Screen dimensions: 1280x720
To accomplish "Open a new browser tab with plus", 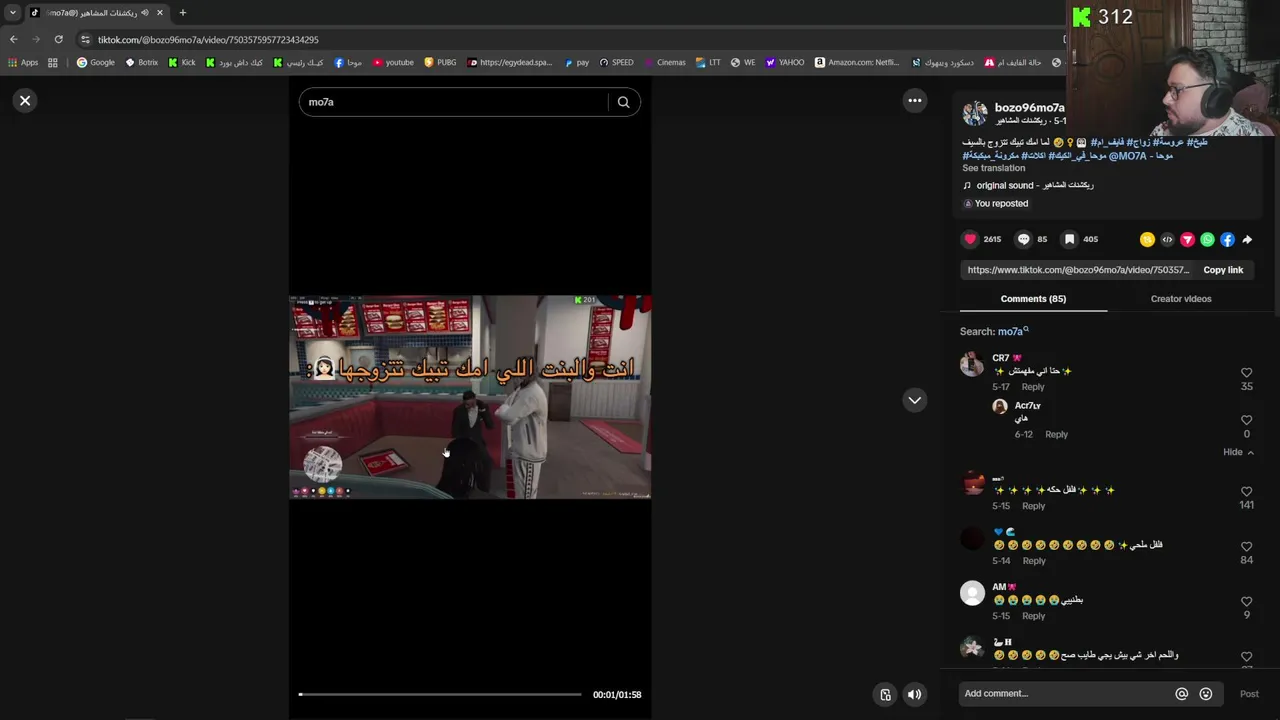I will (x=182, y=13).
